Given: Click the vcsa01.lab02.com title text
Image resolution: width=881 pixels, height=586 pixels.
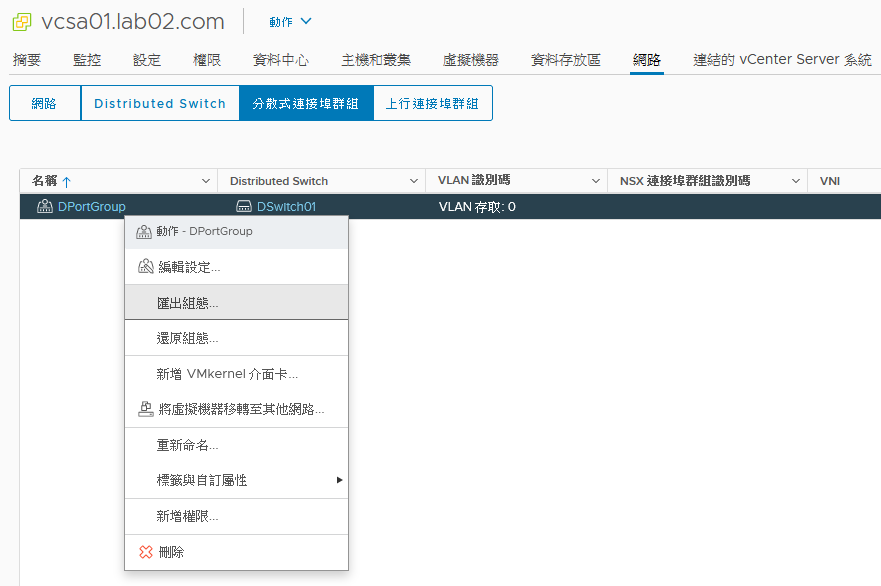Looking at the screenshot, I should 133,21.
